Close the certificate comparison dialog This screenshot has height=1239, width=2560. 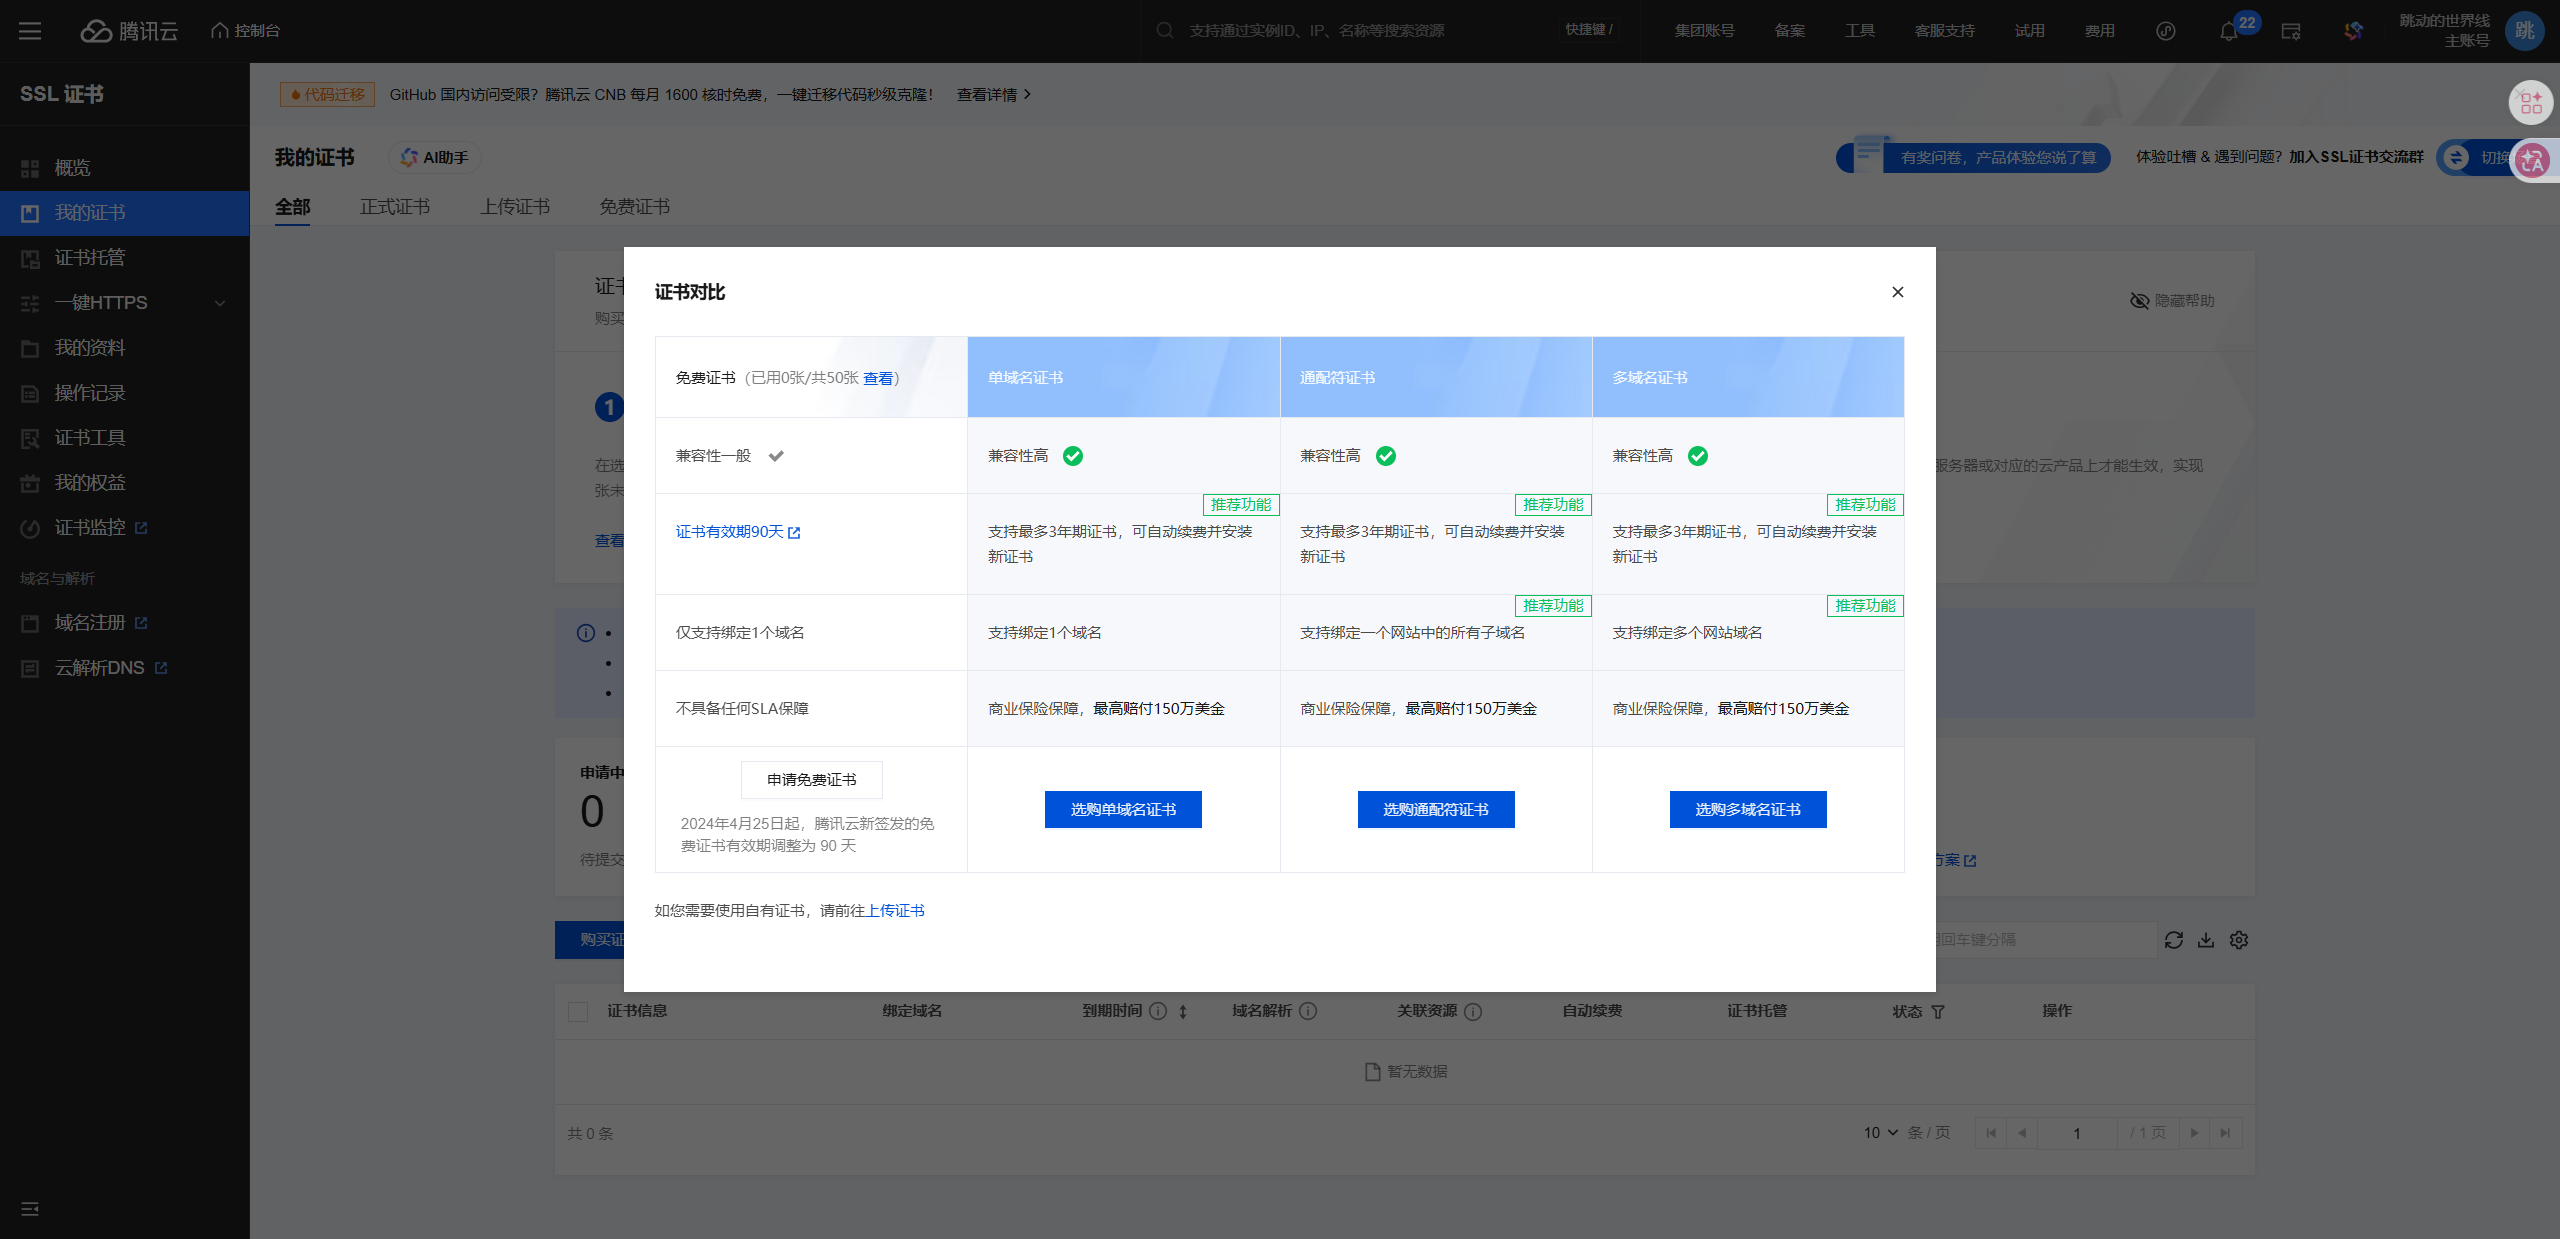tap(1897, 292)
